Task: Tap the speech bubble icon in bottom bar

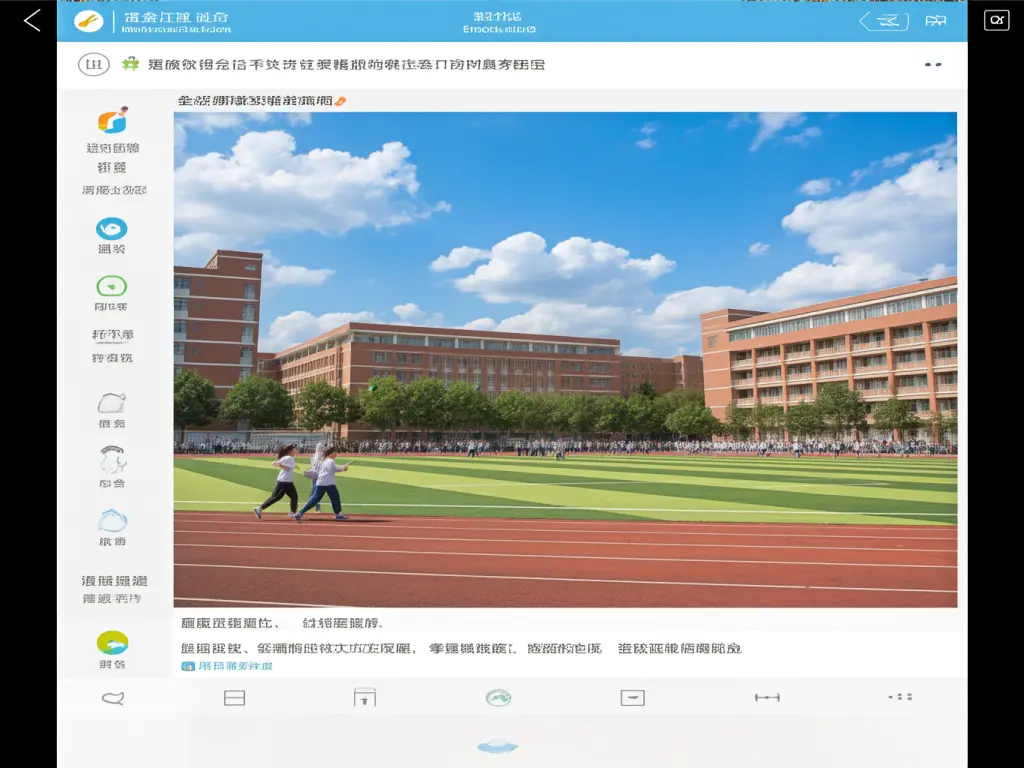Action: (113, 698)
